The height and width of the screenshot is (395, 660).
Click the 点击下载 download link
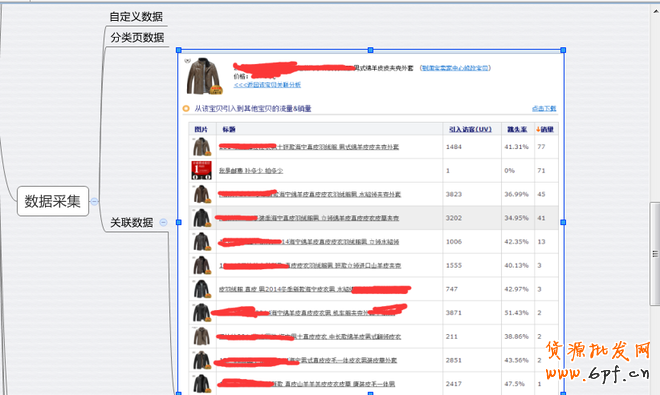544,109
